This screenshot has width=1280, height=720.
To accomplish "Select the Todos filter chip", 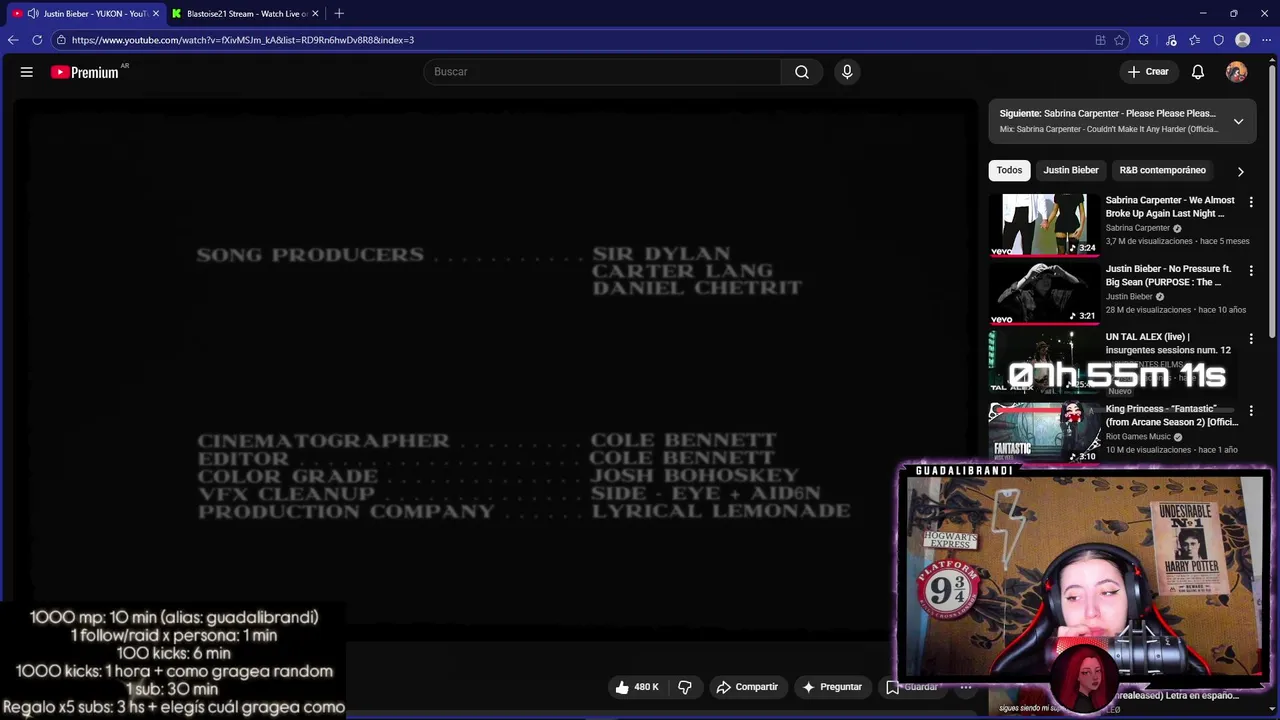I will click(x=1009, y=170).
